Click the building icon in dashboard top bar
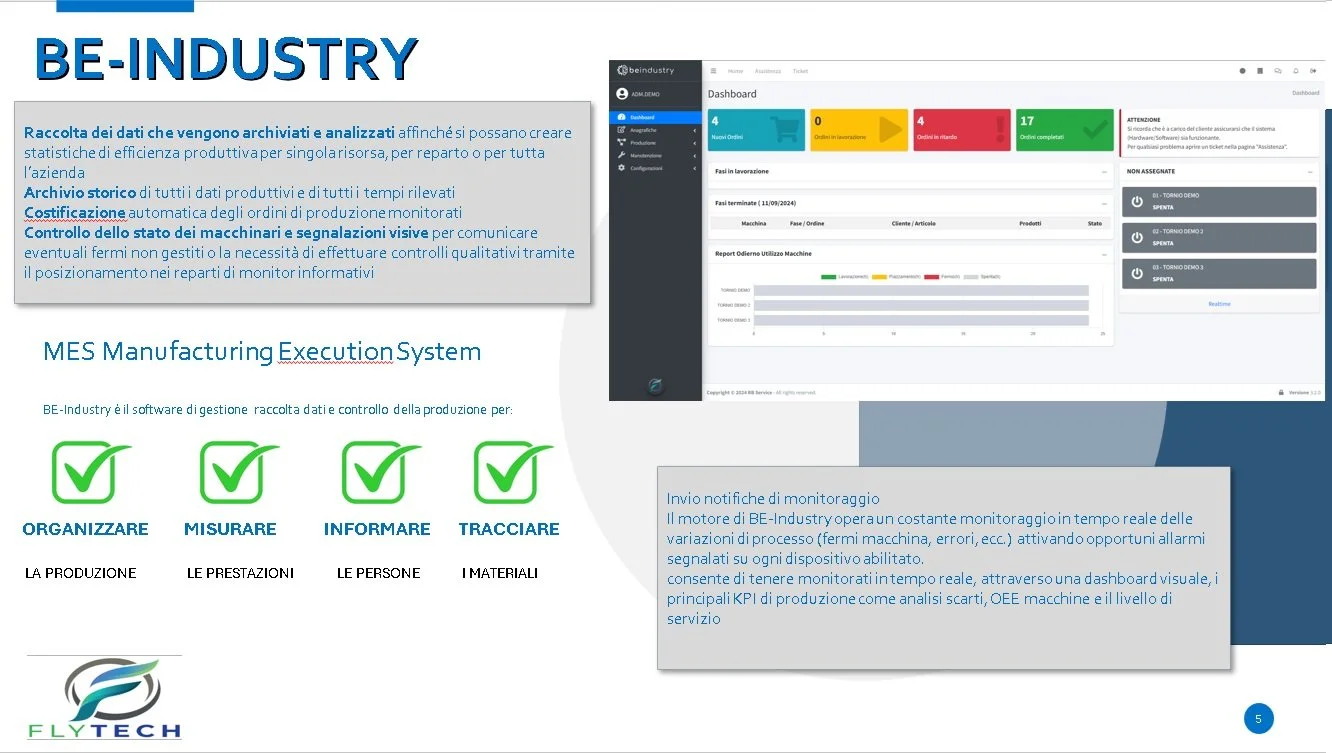Screen dimensions: 1332x753 (1260, 71)
